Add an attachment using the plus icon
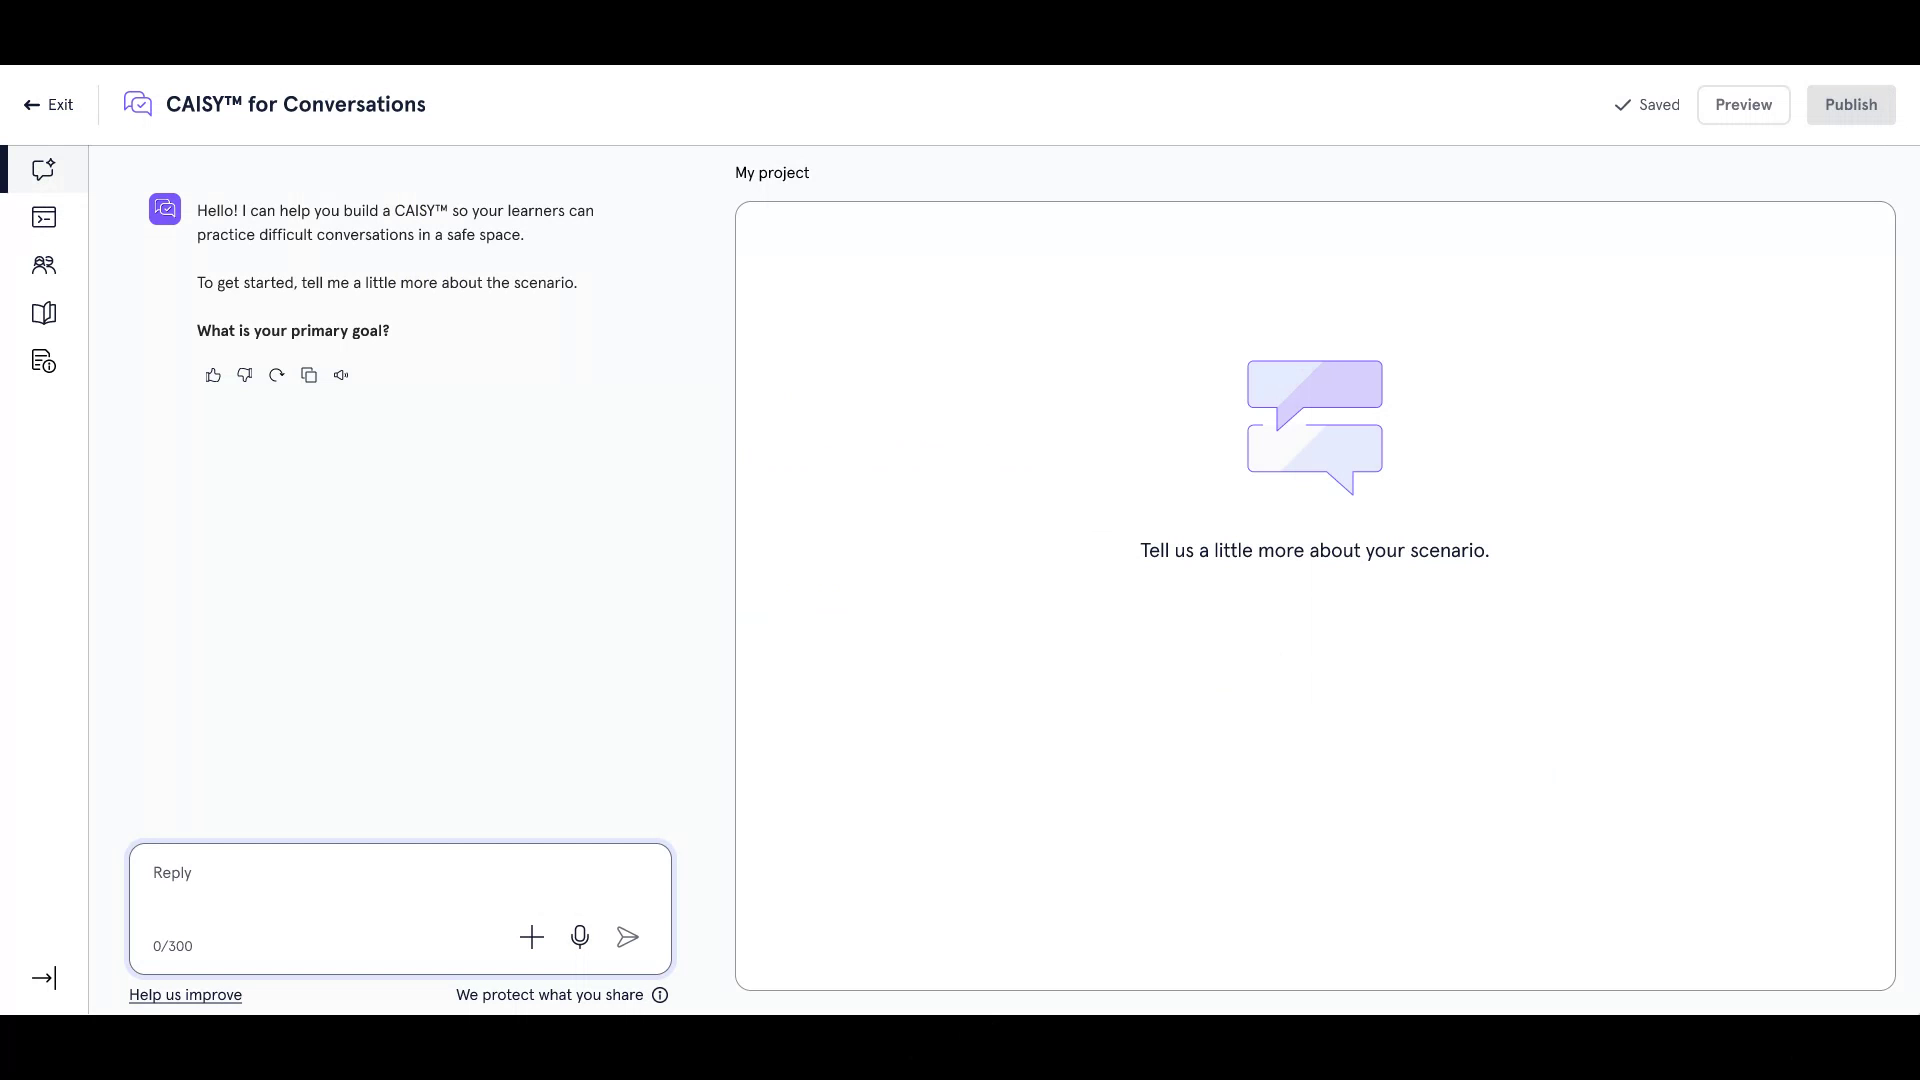 pyautogui.click(x=532, y=937)
